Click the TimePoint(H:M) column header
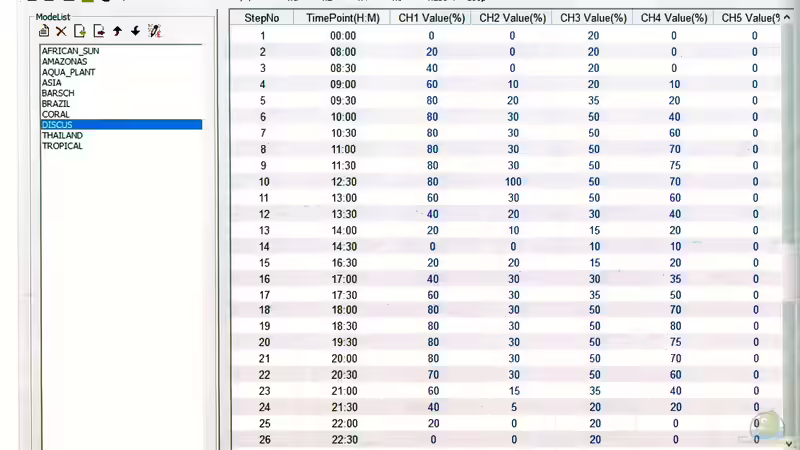The width and height of the screenshot is (800, 450). 343,18
